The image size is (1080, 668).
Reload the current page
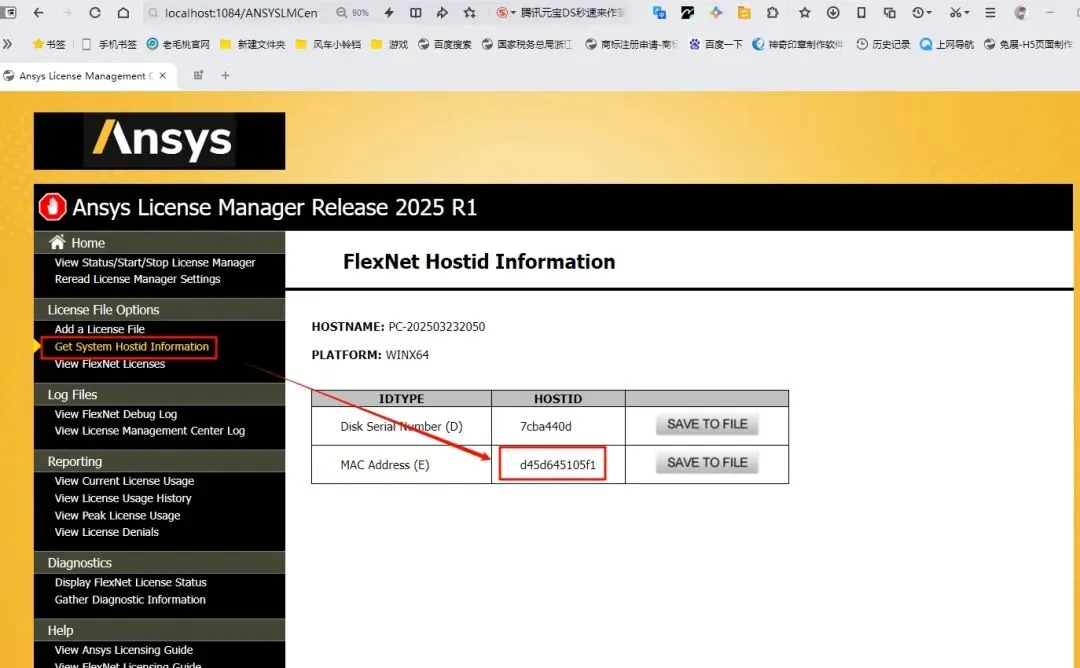click(x=95, y=12)
